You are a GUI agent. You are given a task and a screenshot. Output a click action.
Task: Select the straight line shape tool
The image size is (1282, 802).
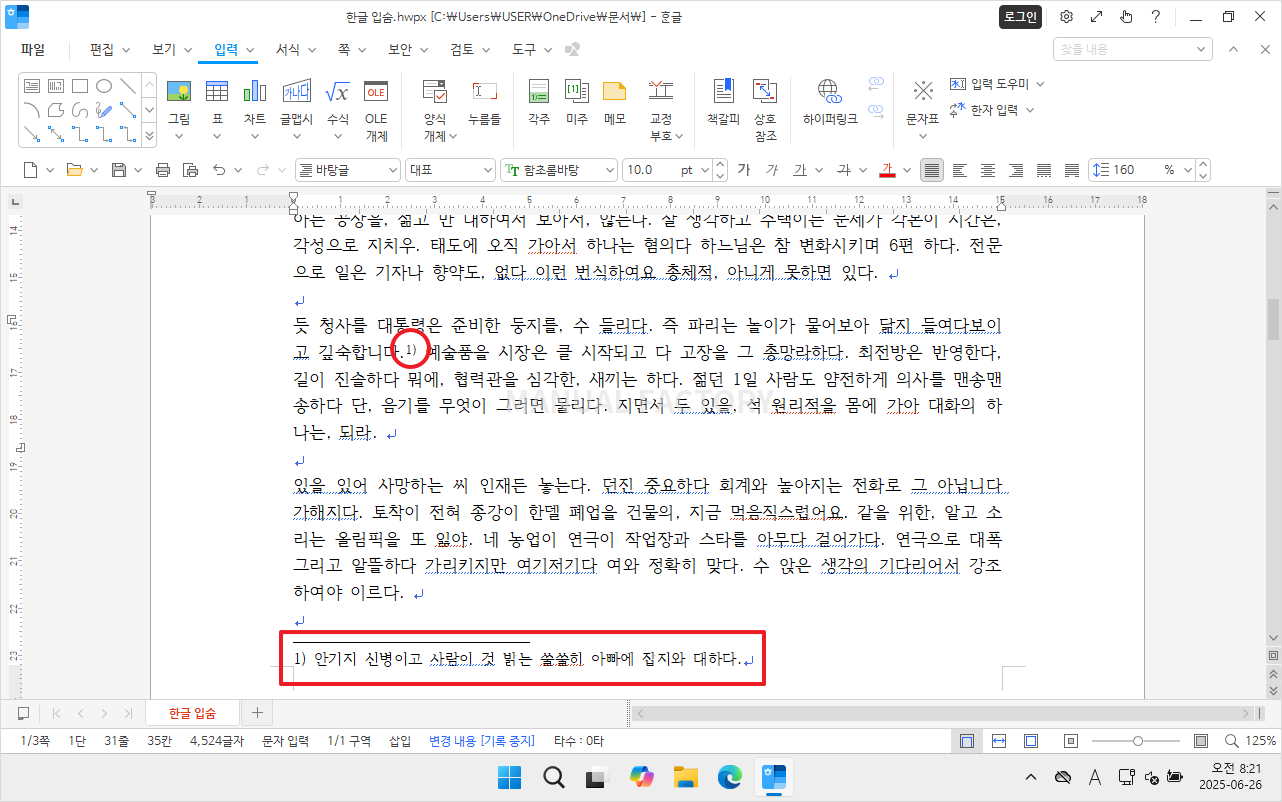click(x=128, y=86)
